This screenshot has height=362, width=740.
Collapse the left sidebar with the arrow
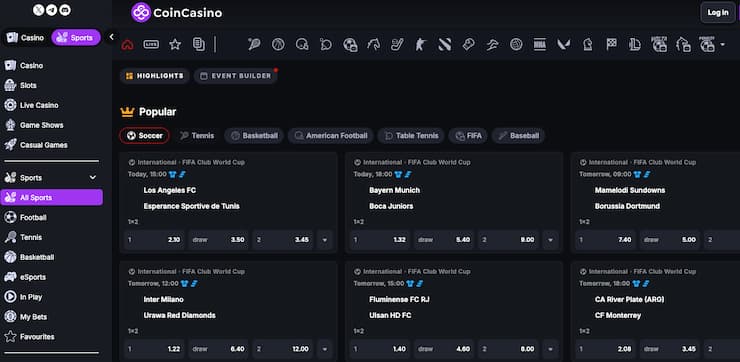pos(111,37)
